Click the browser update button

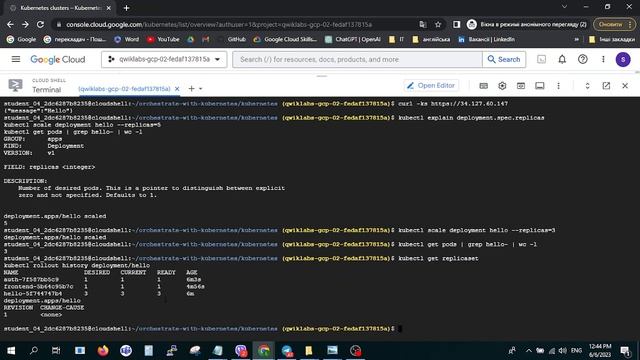pos(614,24)
